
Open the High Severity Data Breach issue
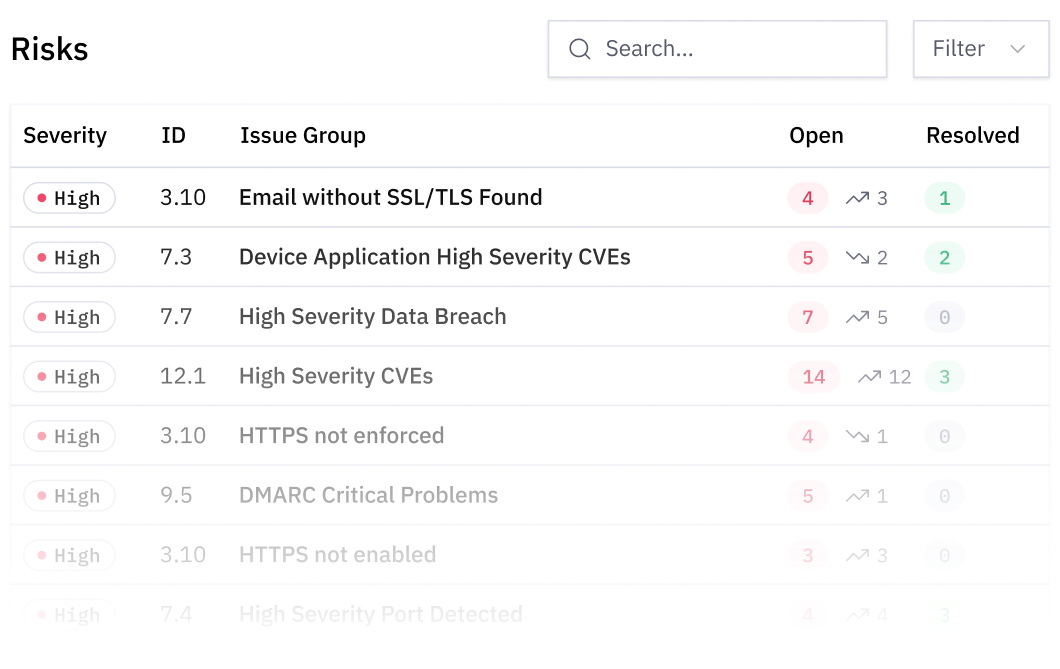point(372,317)
